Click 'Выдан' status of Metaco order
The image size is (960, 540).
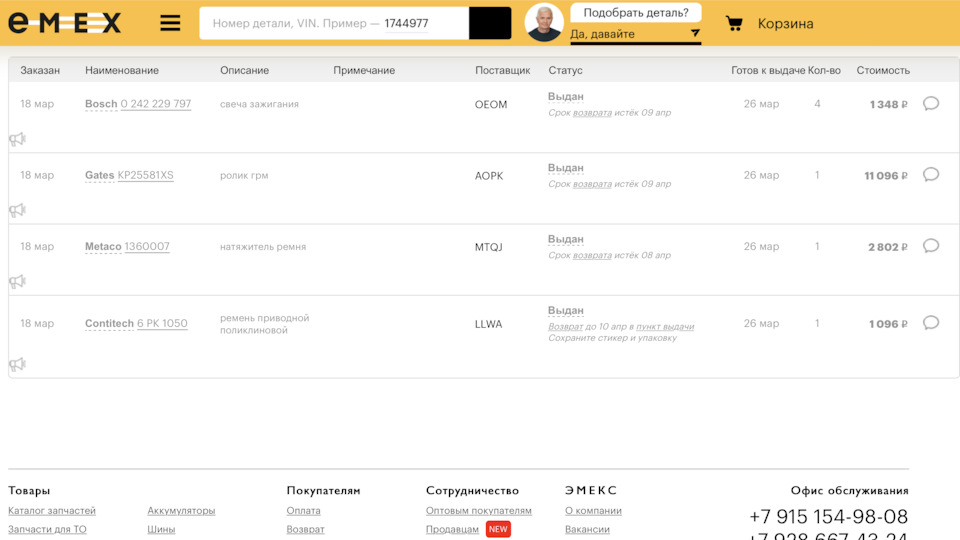pyautogui.click(x=566, y=239)
